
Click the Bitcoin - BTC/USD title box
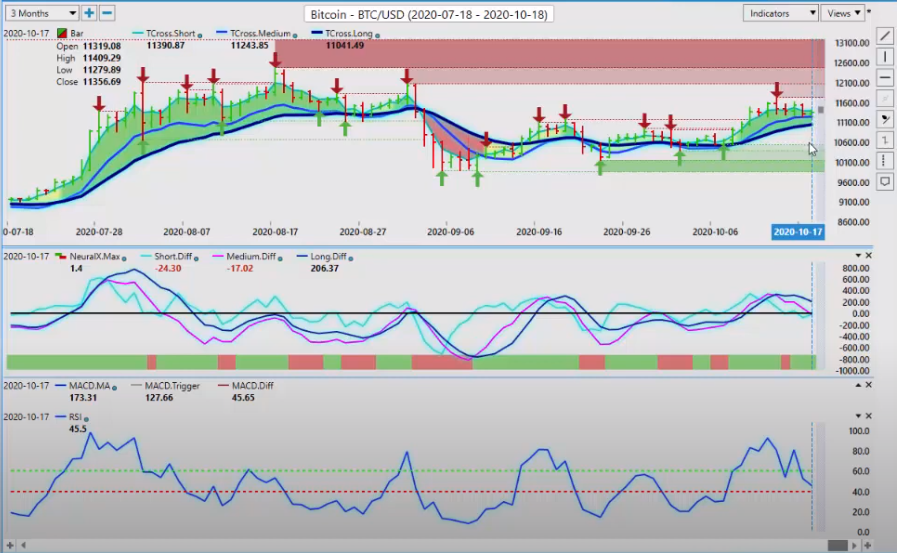pyautogui.click(x=428, y=14)
